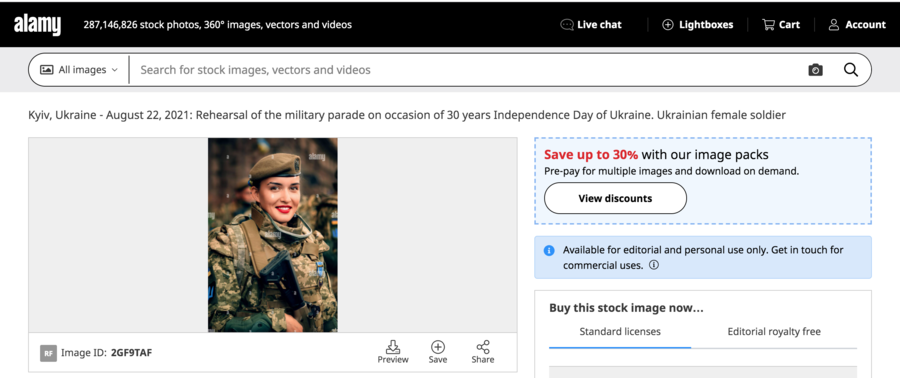Share the stock image
Screen dimensions: 900x378
[483, 352]
